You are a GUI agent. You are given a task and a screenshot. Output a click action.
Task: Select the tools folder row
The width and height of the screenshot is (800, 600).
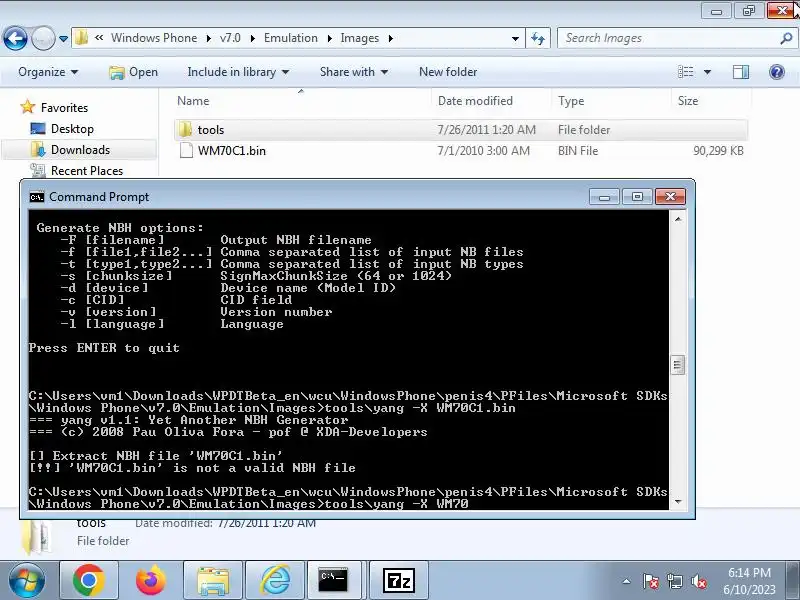(x=461, y=130)
